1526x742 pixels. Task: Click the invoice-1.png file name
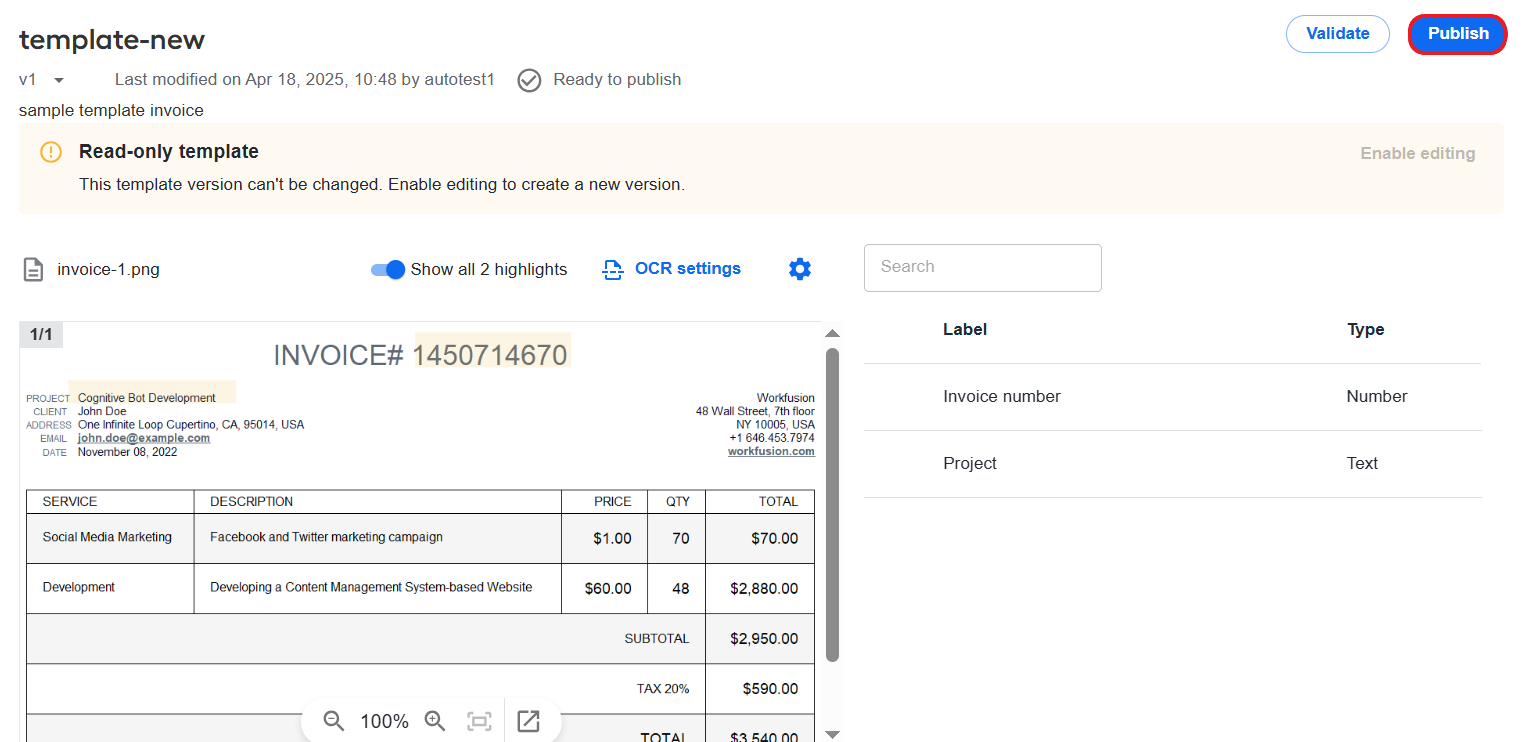(108, 270)
